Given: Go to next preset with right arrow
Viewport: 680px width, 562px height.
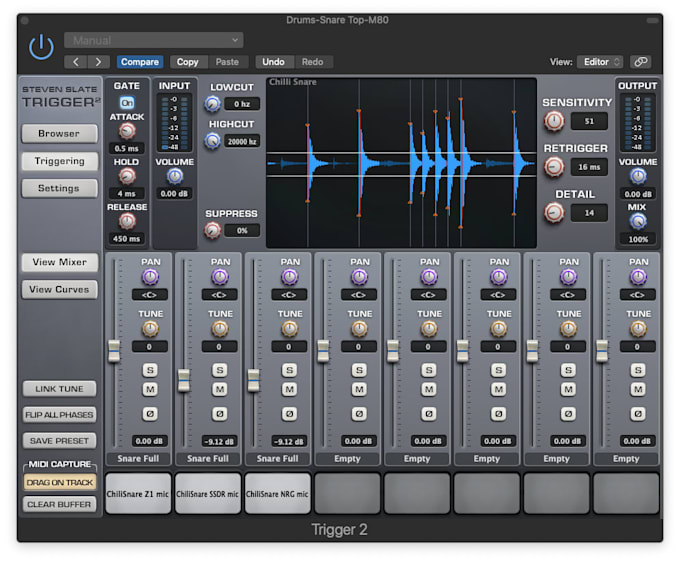Looking at the screenshot, I should coord(98,62).
